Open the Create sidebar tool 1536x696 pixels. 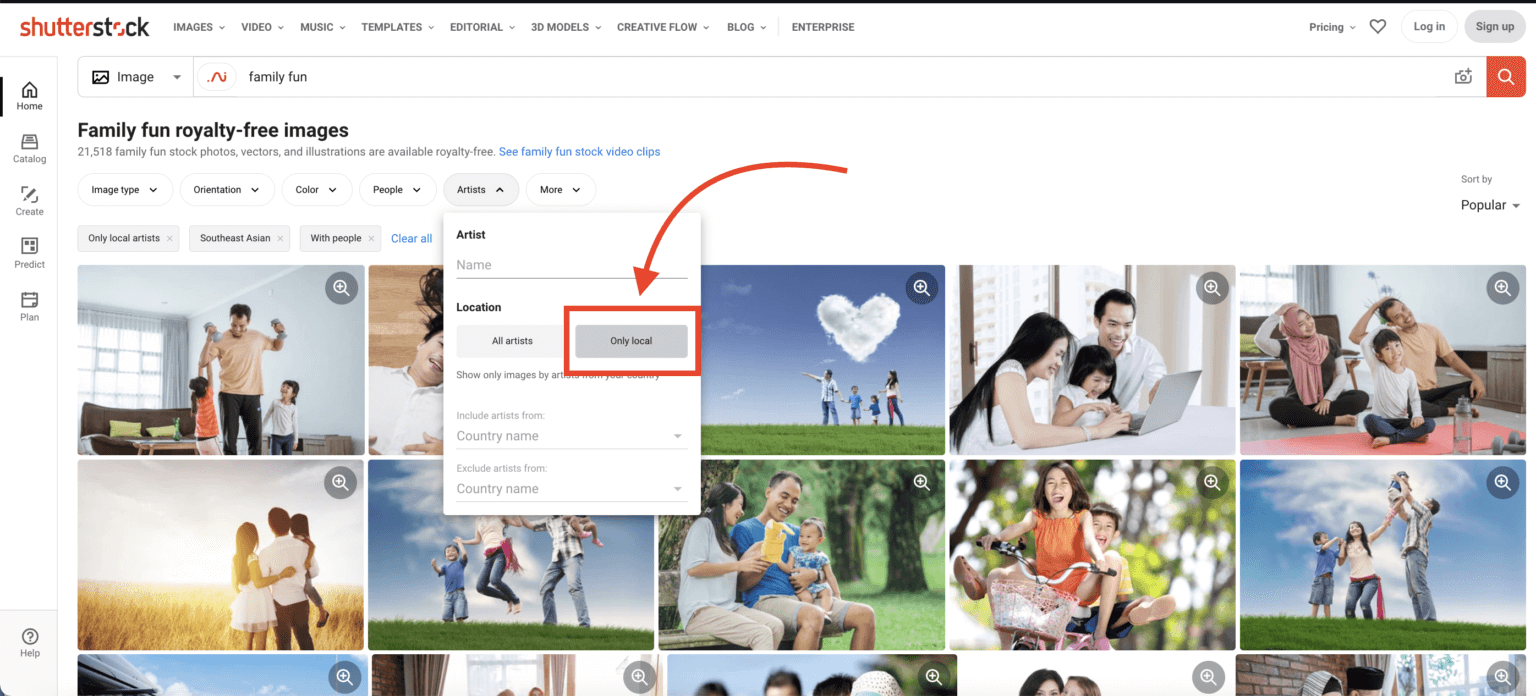click(29, 201)
